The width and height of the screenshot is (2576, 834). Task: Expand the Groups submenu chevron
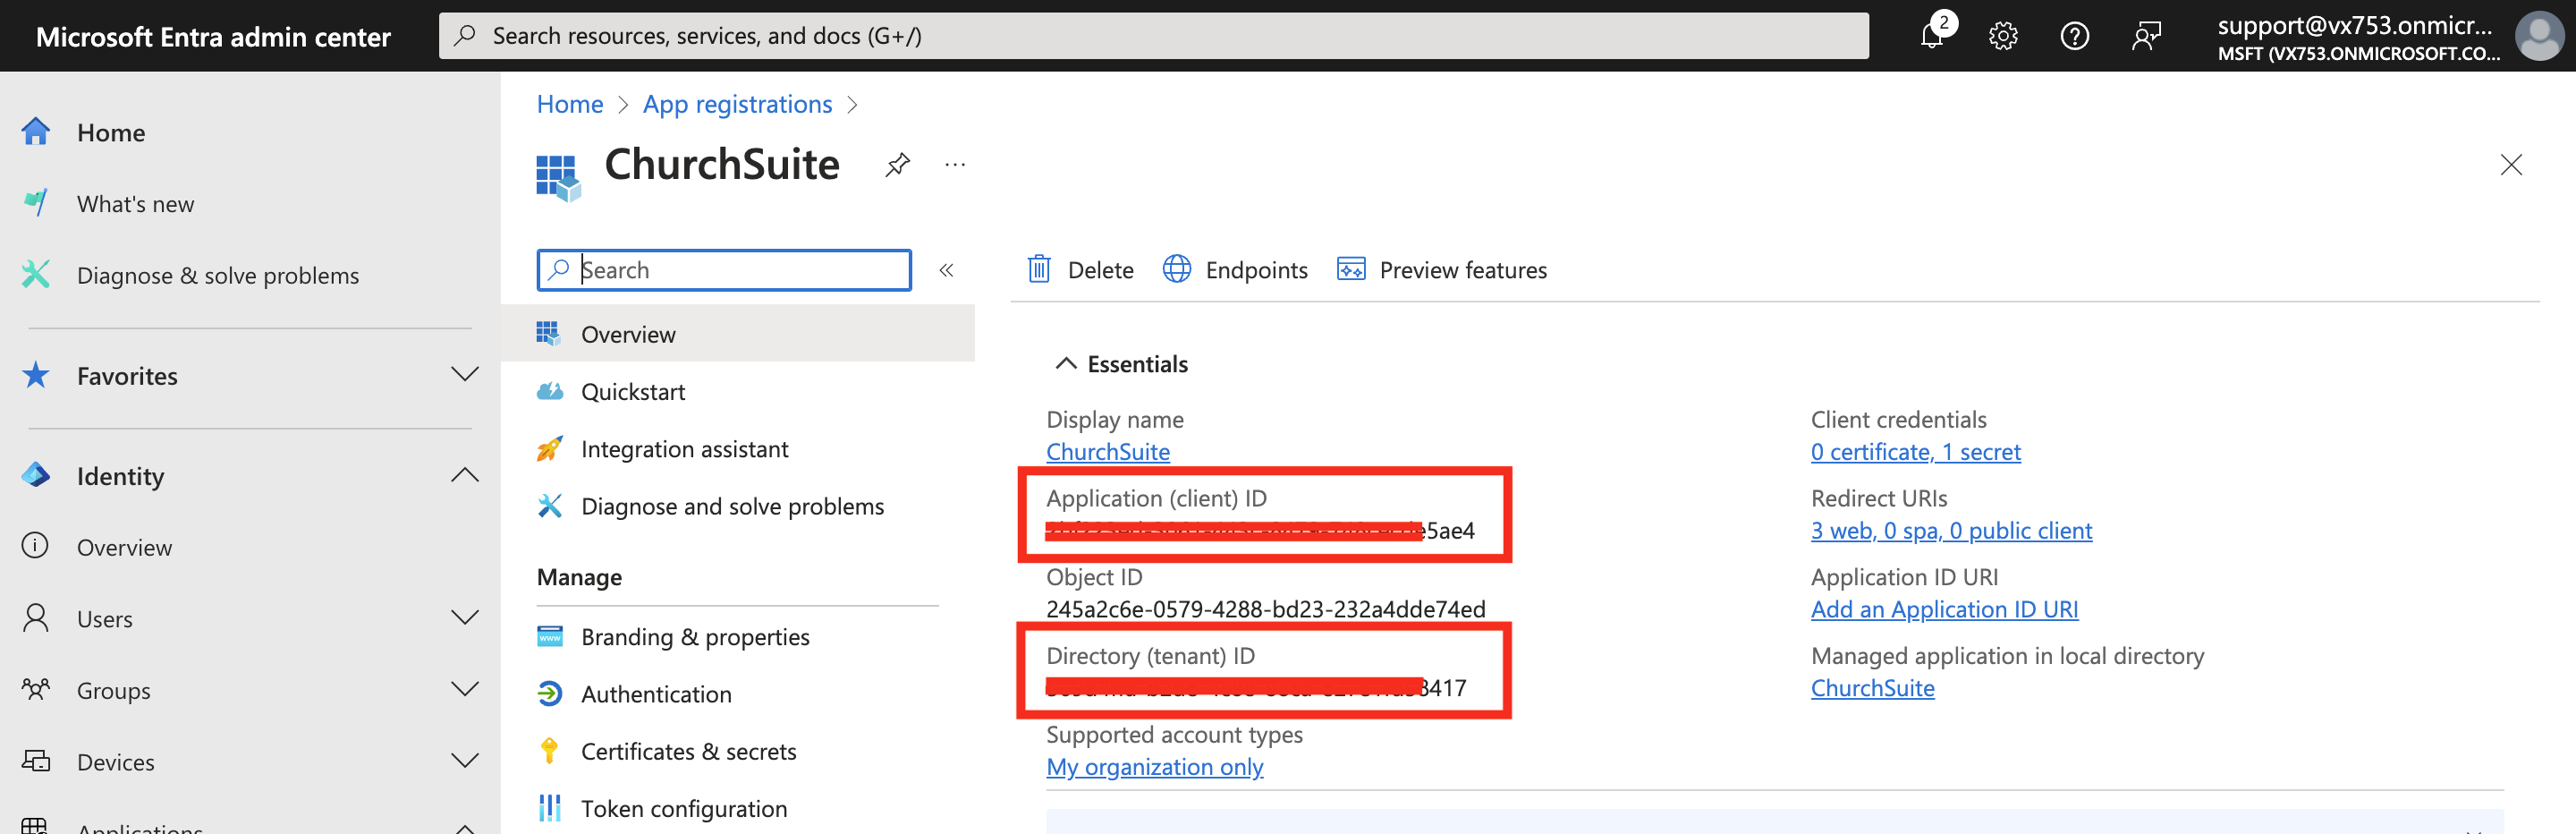[x=465, y=689]
